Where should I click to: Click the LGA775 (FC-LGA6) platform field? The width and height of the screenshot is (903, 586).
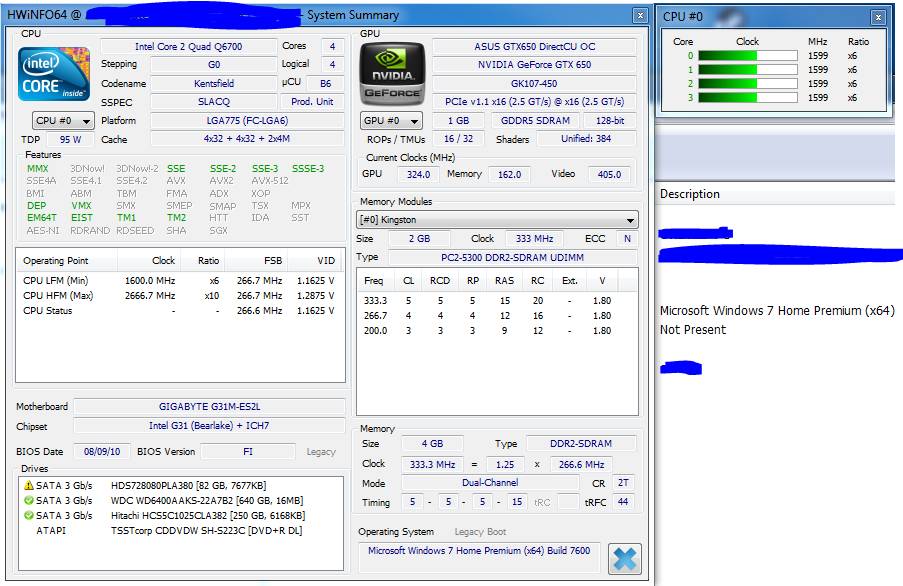247,121
